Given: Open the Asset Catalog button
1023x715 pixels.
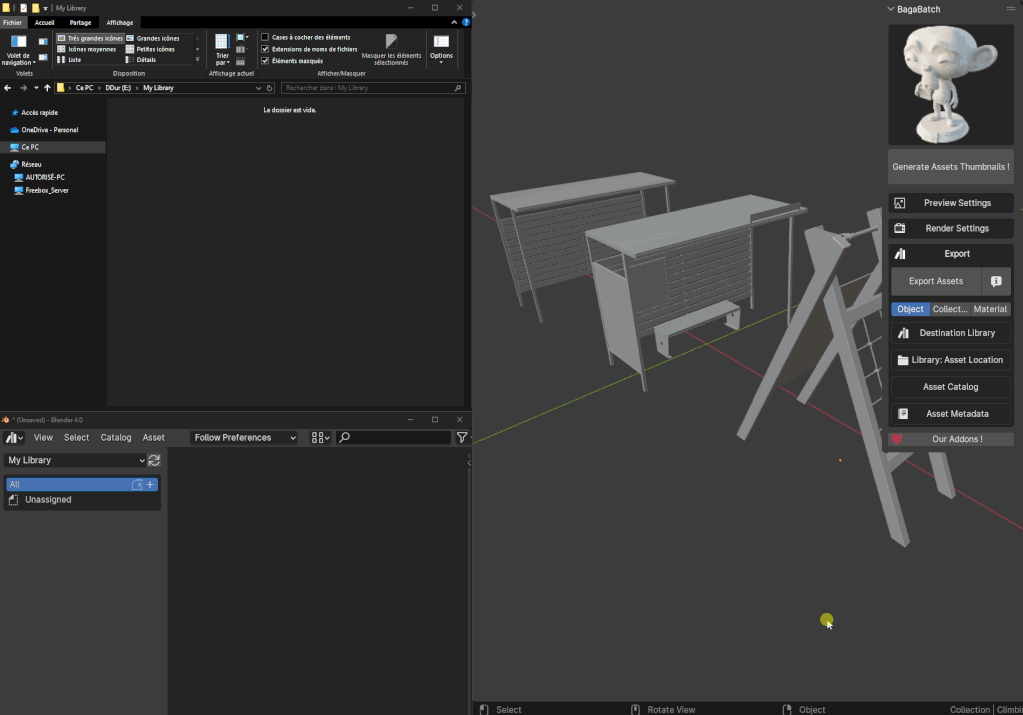Looking at the screenshot, I should 951,387.
